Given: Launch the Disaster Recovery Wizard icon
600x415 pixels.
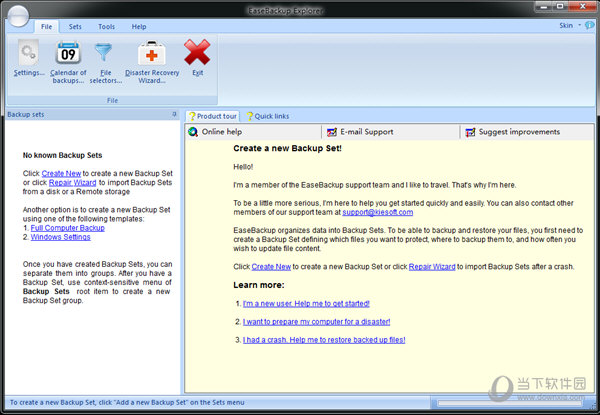Looking at the screenshot, I should point(152,53).
